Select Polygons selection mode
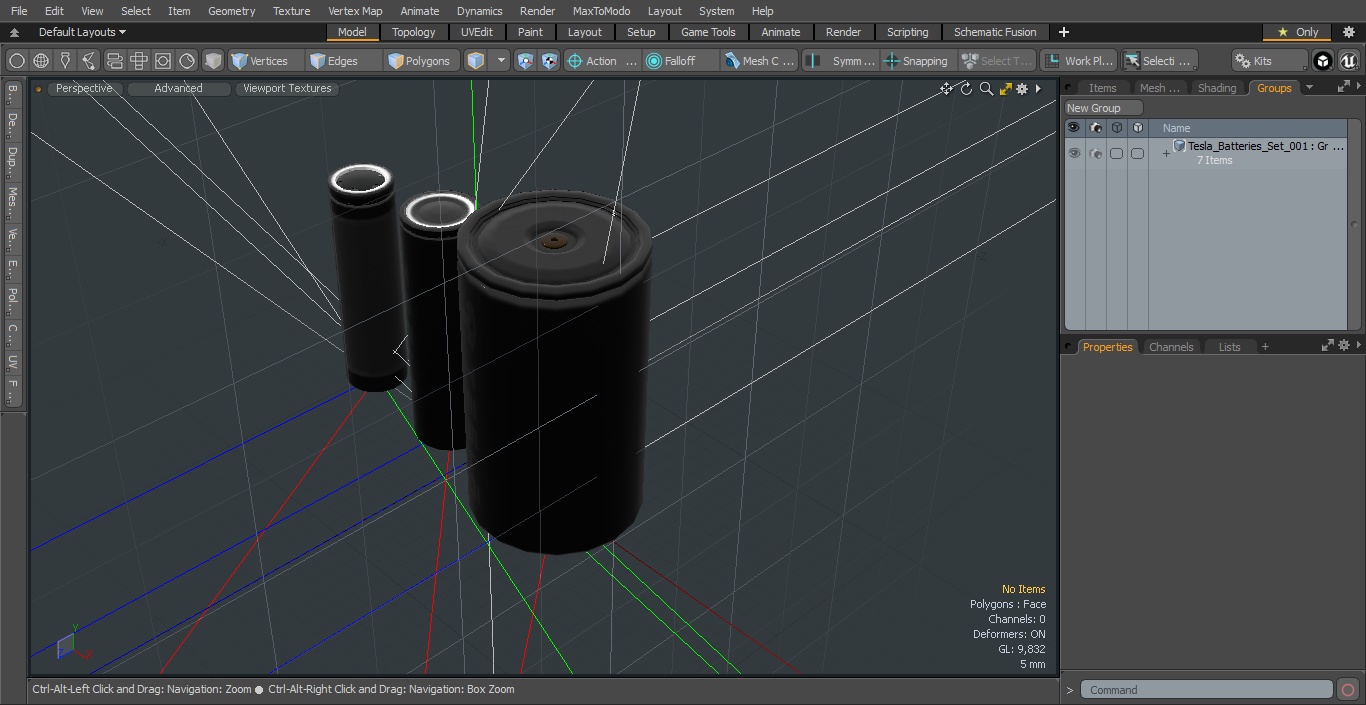Image resolution: width=1366 pixels, height=705 pixels. [x=419, y=61]
